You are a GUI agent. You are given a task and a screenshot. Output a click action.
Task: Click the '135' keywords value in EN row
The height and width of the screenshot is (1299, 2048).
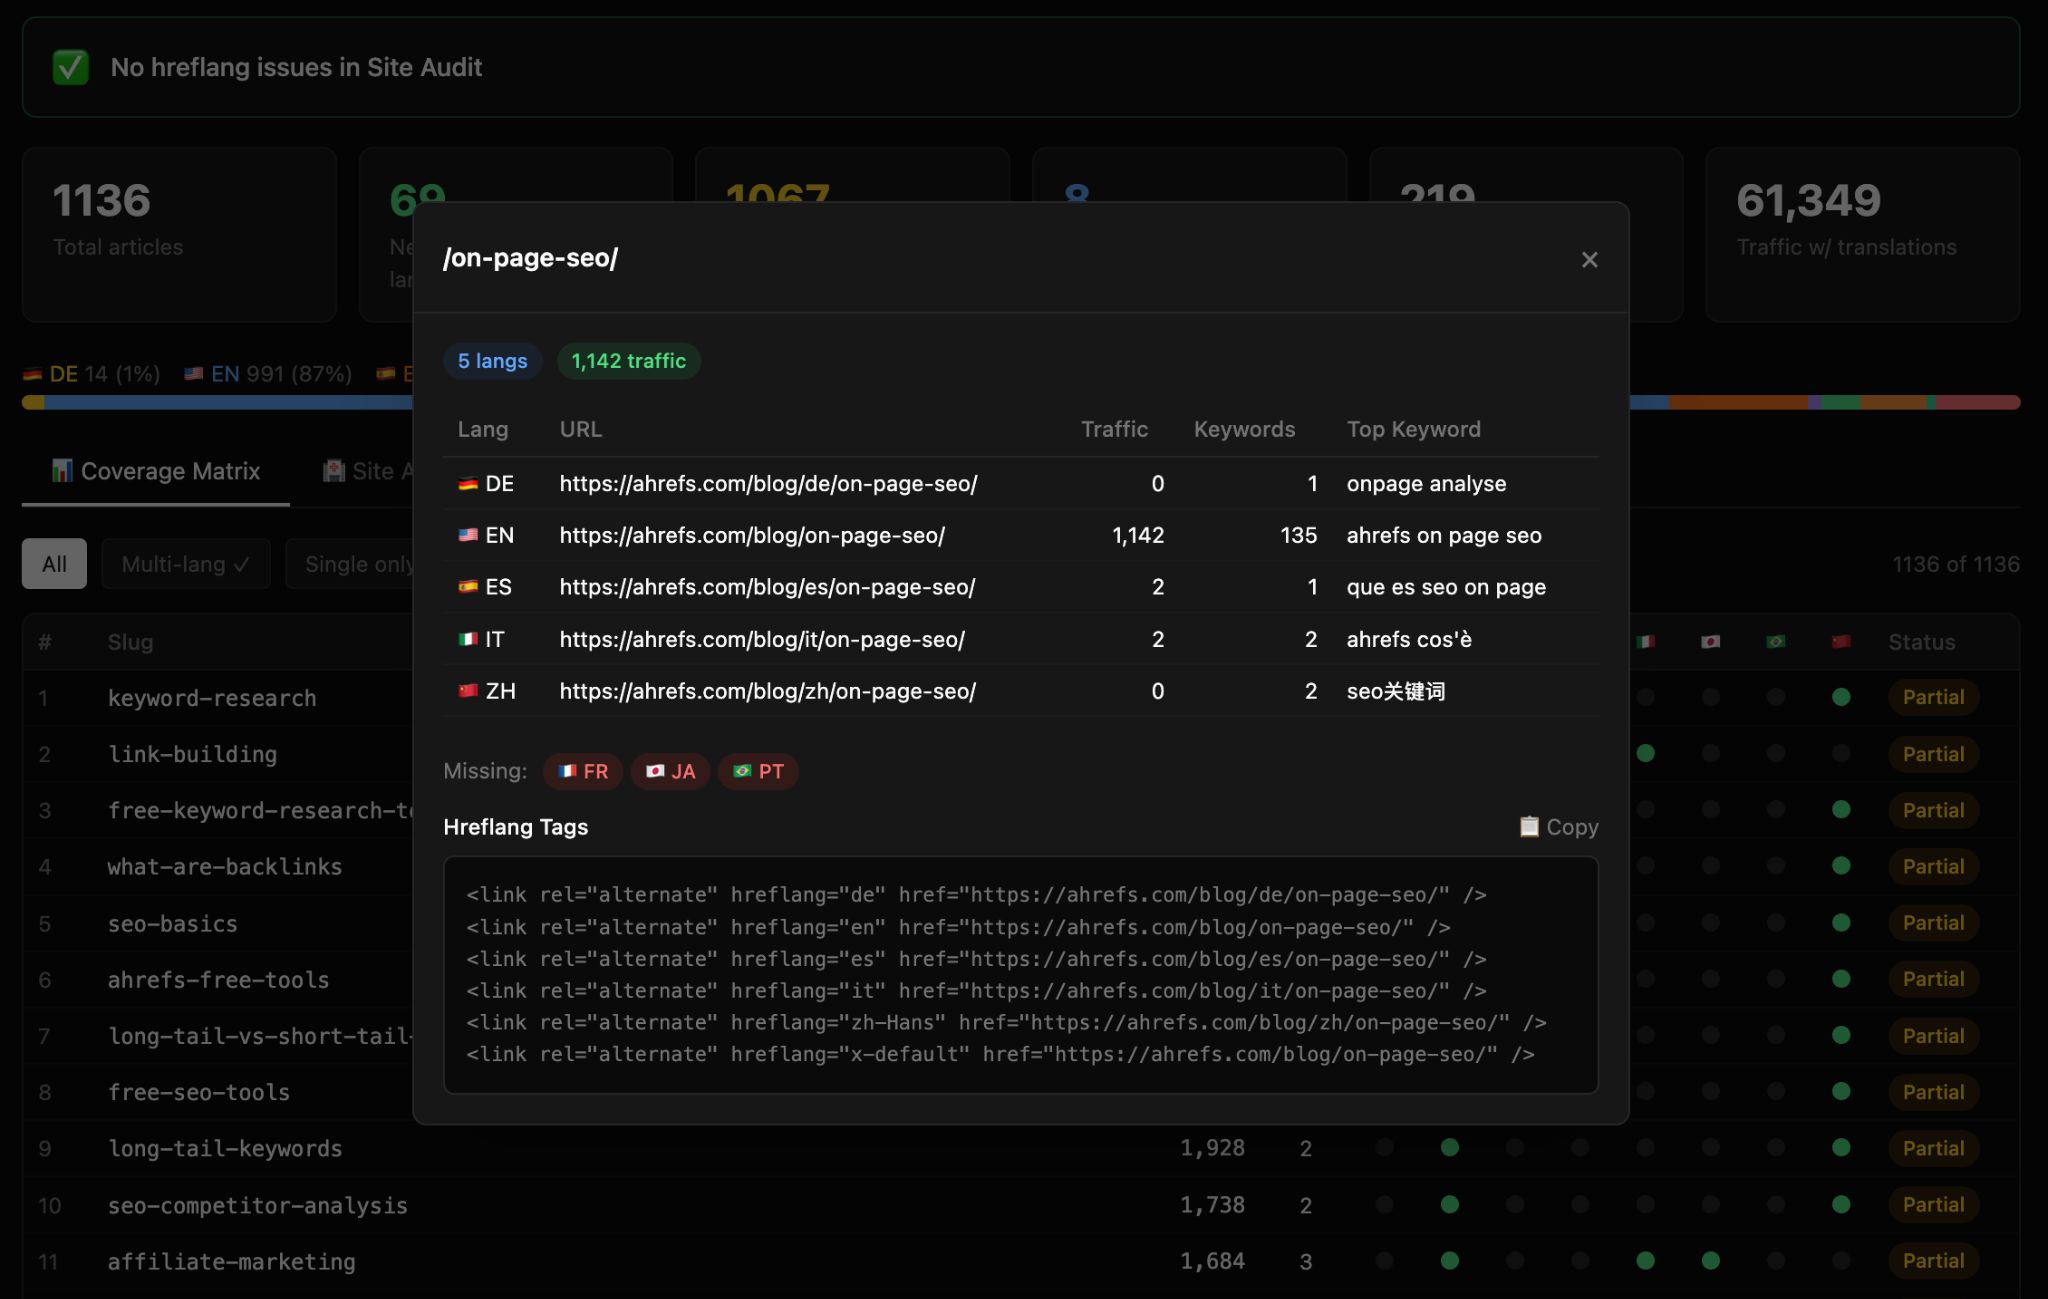click(x=1298, y=536)
